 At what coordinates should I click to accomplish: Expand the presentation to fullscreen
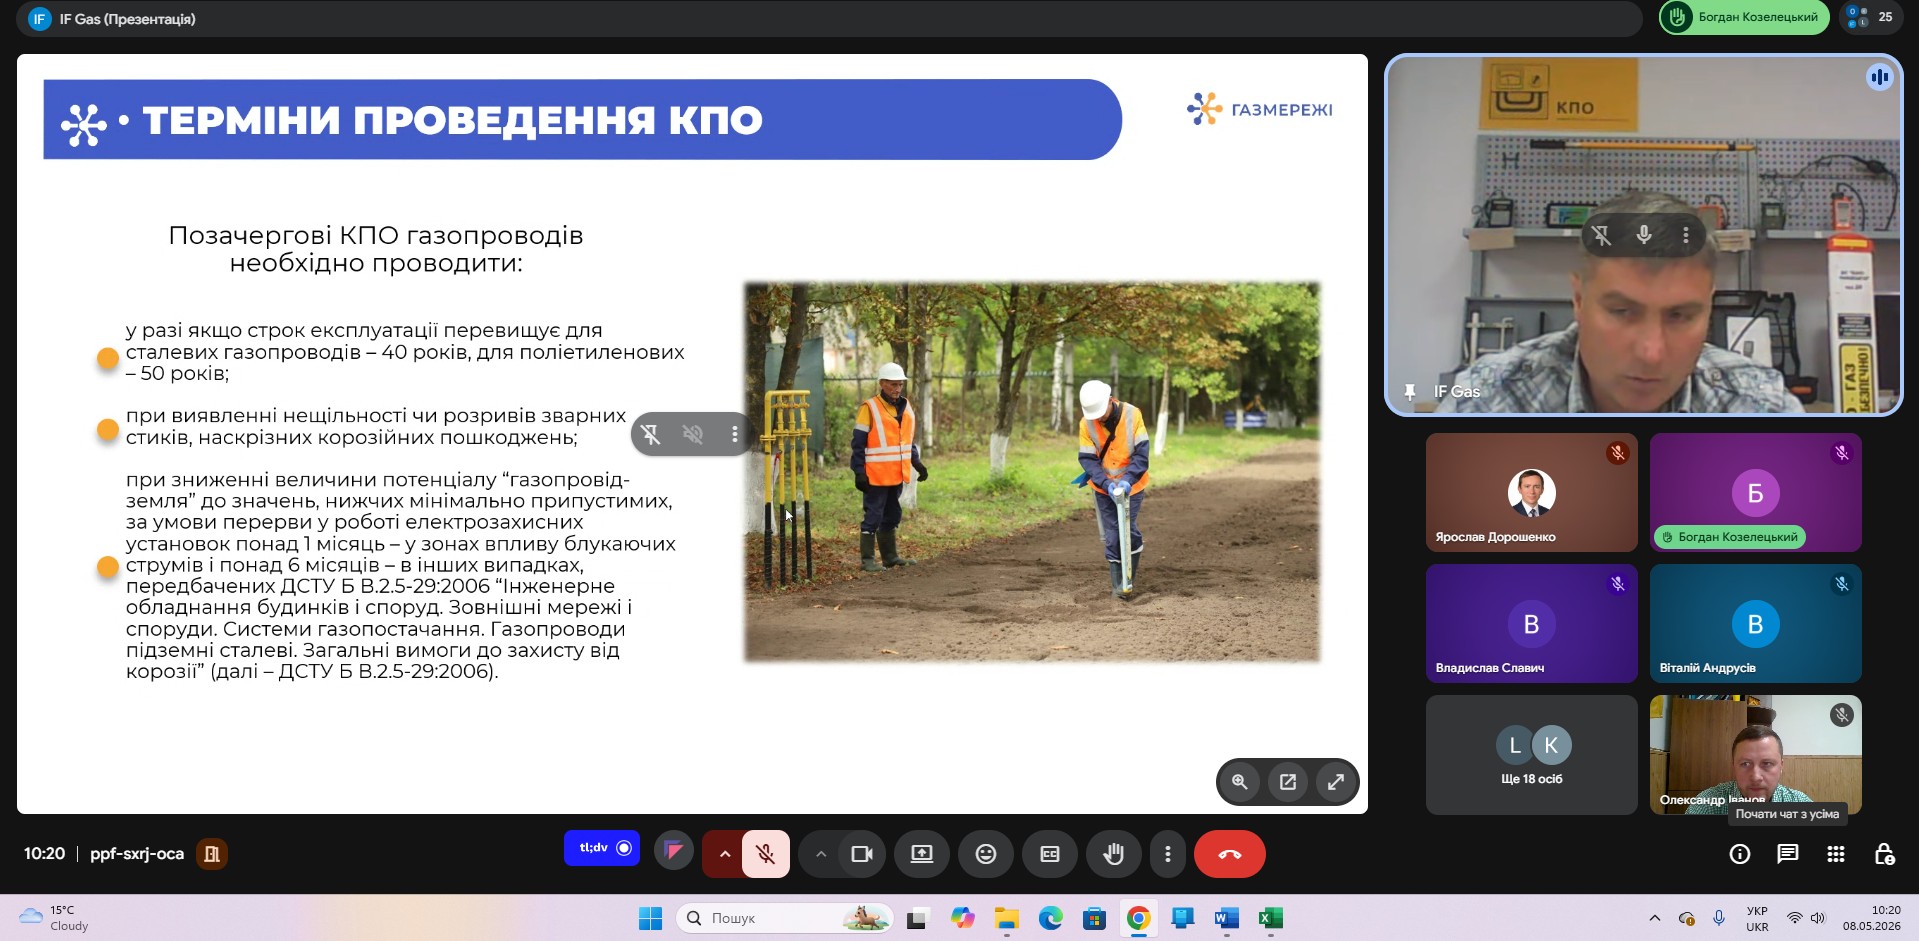1336,782
